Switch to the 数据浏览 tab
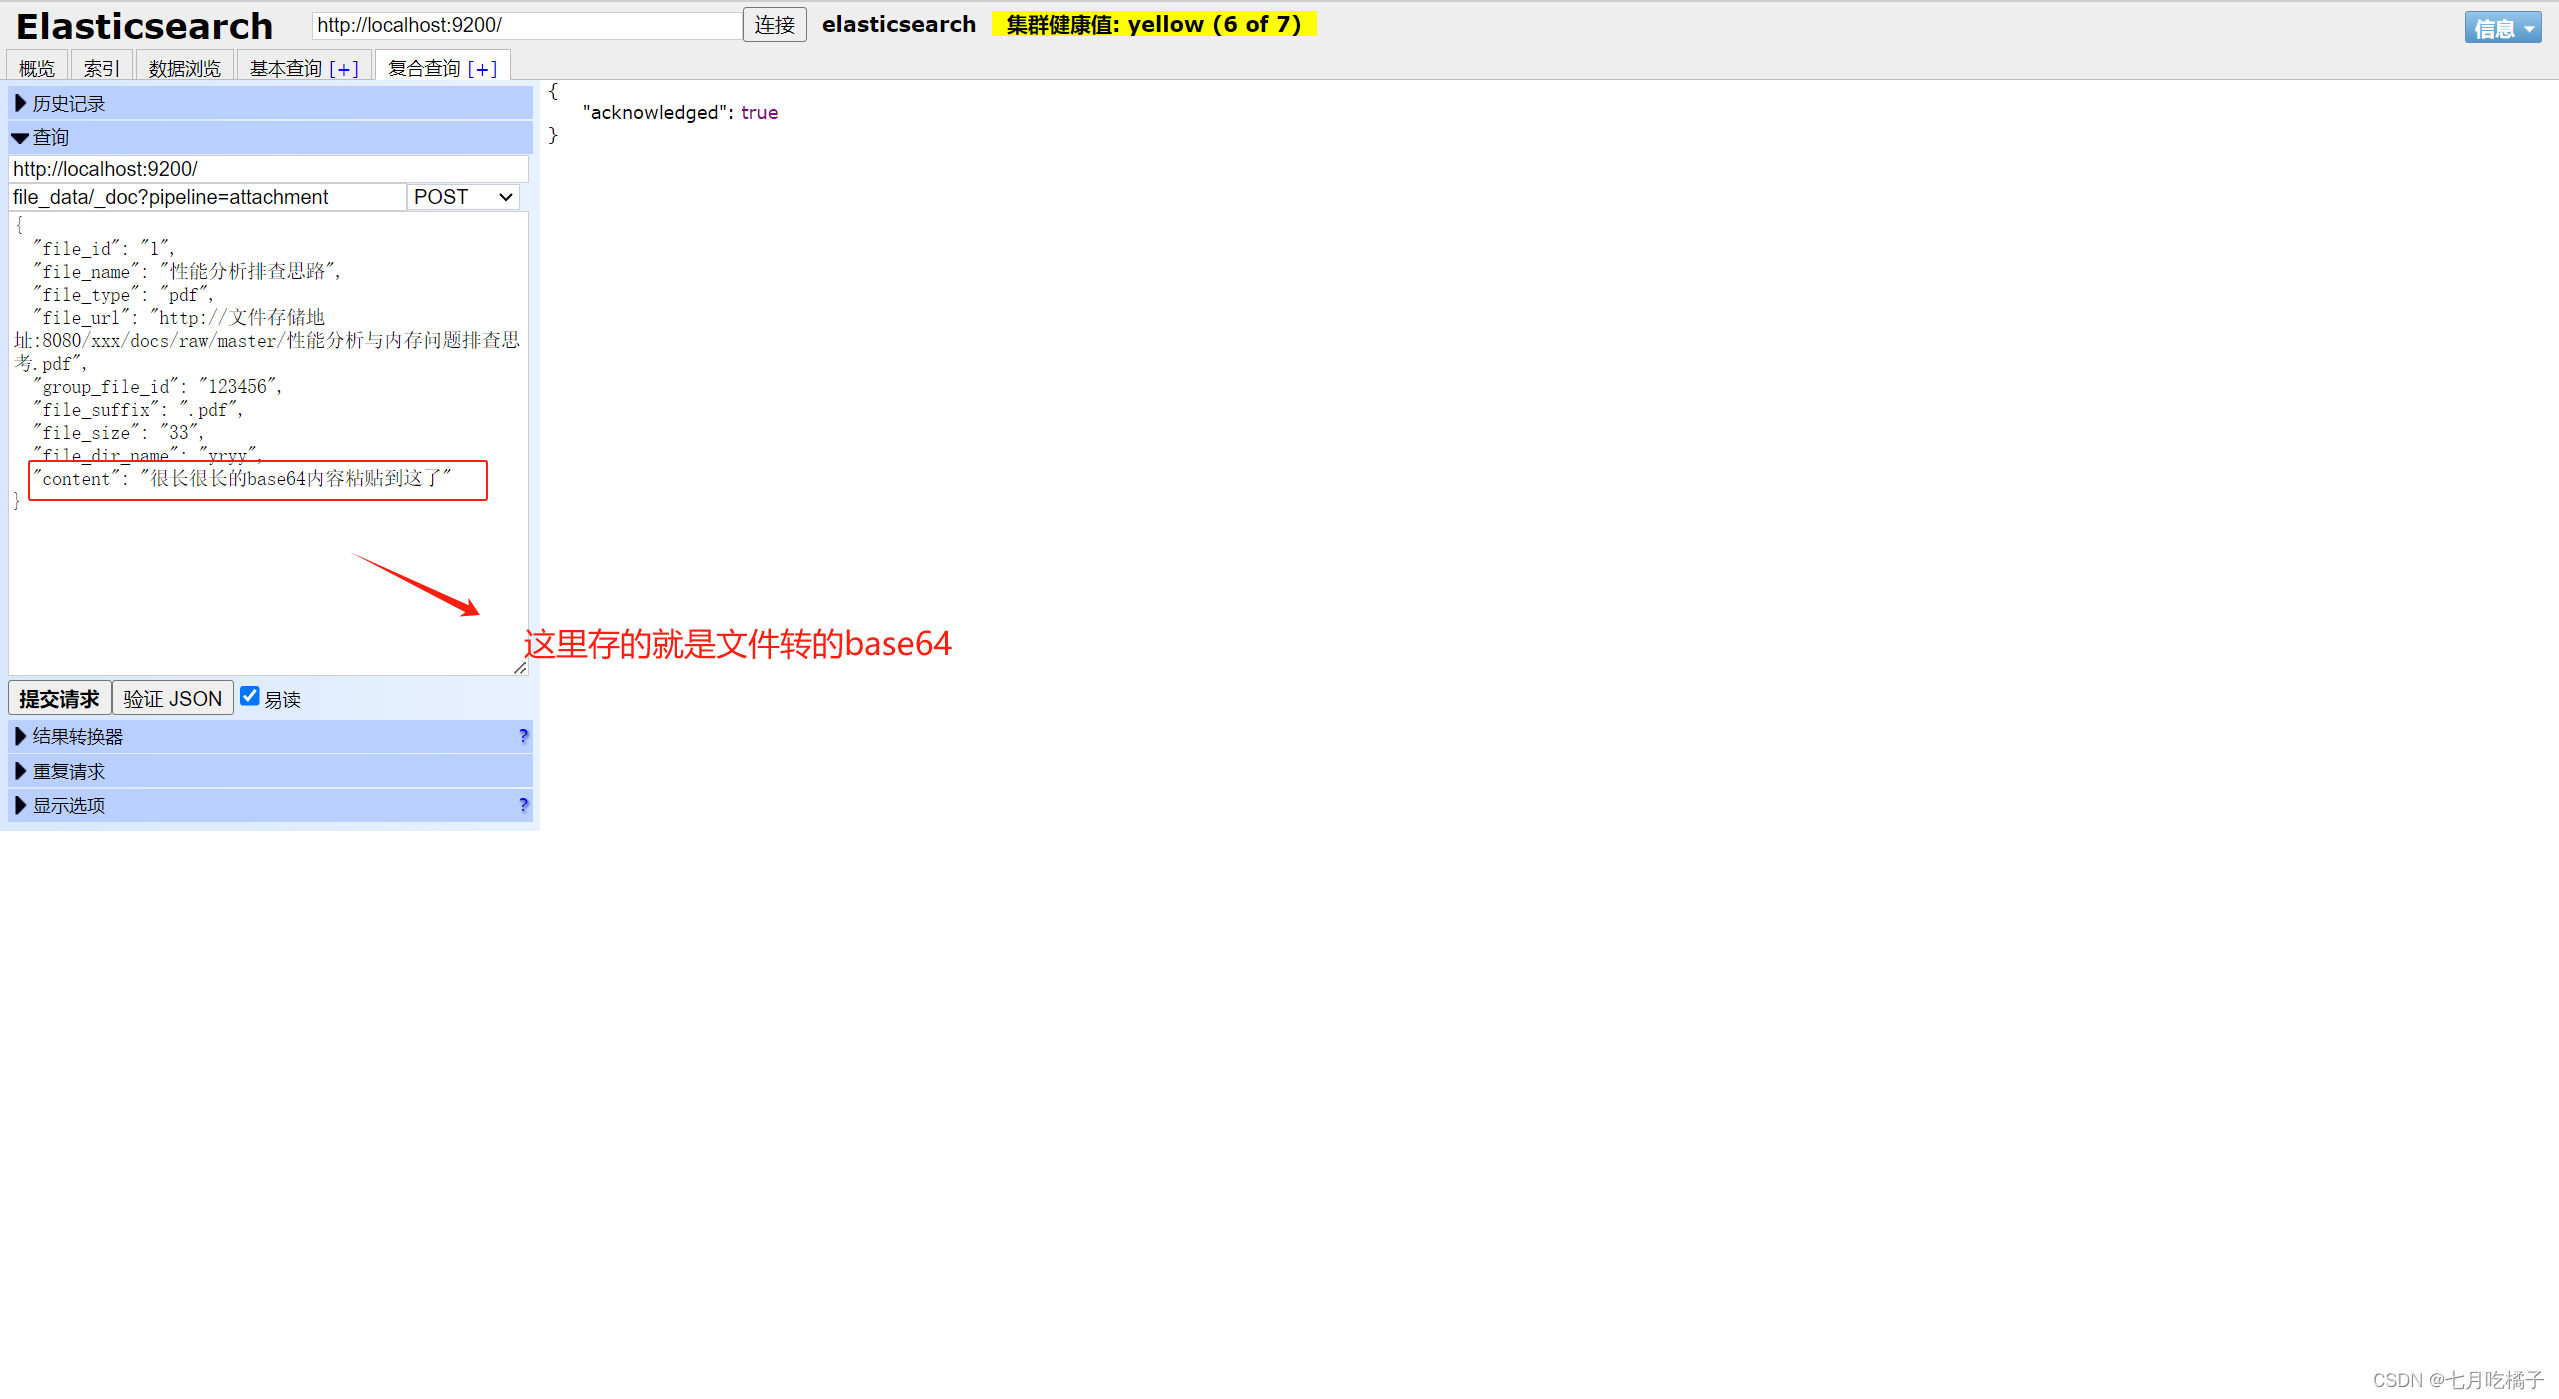The width and height of the screenshot is (2559, 1399). pyautogui.click(x=185, y=68)
